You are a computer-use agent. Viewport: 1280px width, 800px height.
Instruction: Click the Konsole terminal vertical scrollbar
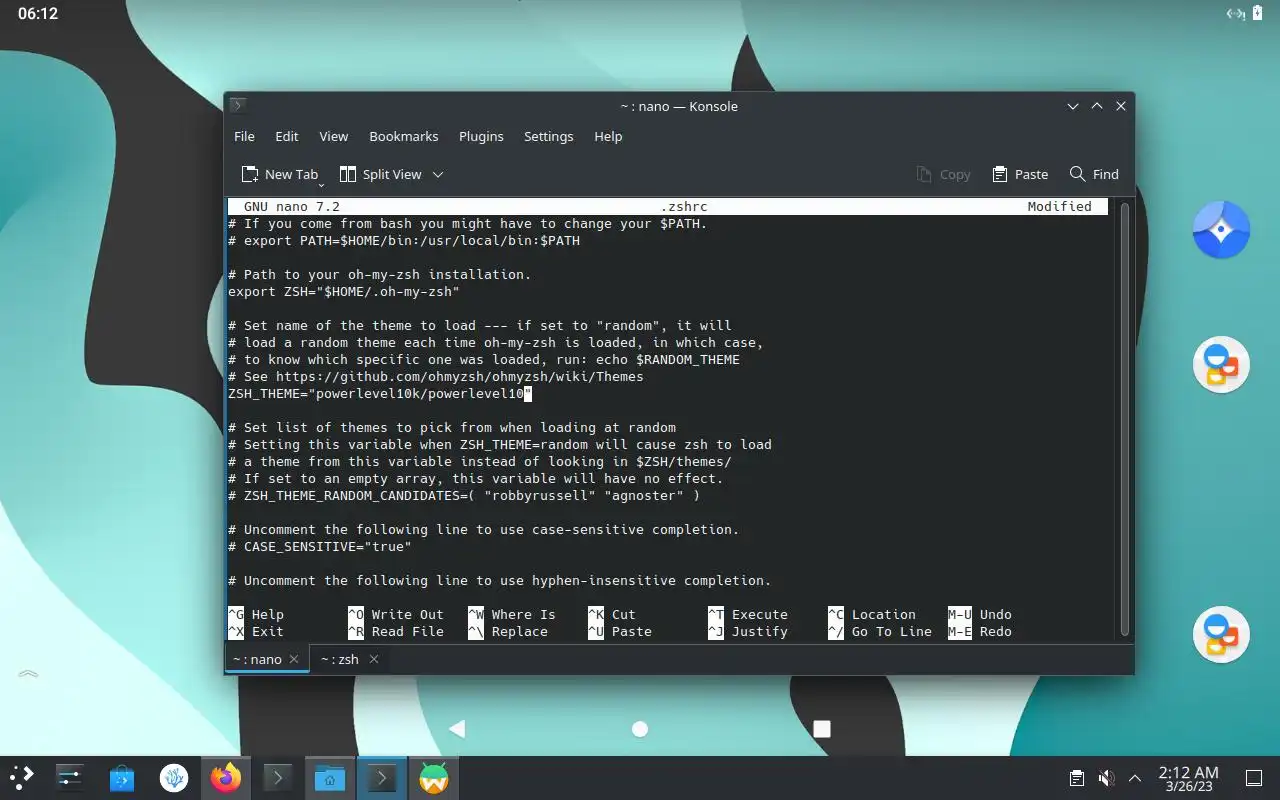pos(1124,418)
